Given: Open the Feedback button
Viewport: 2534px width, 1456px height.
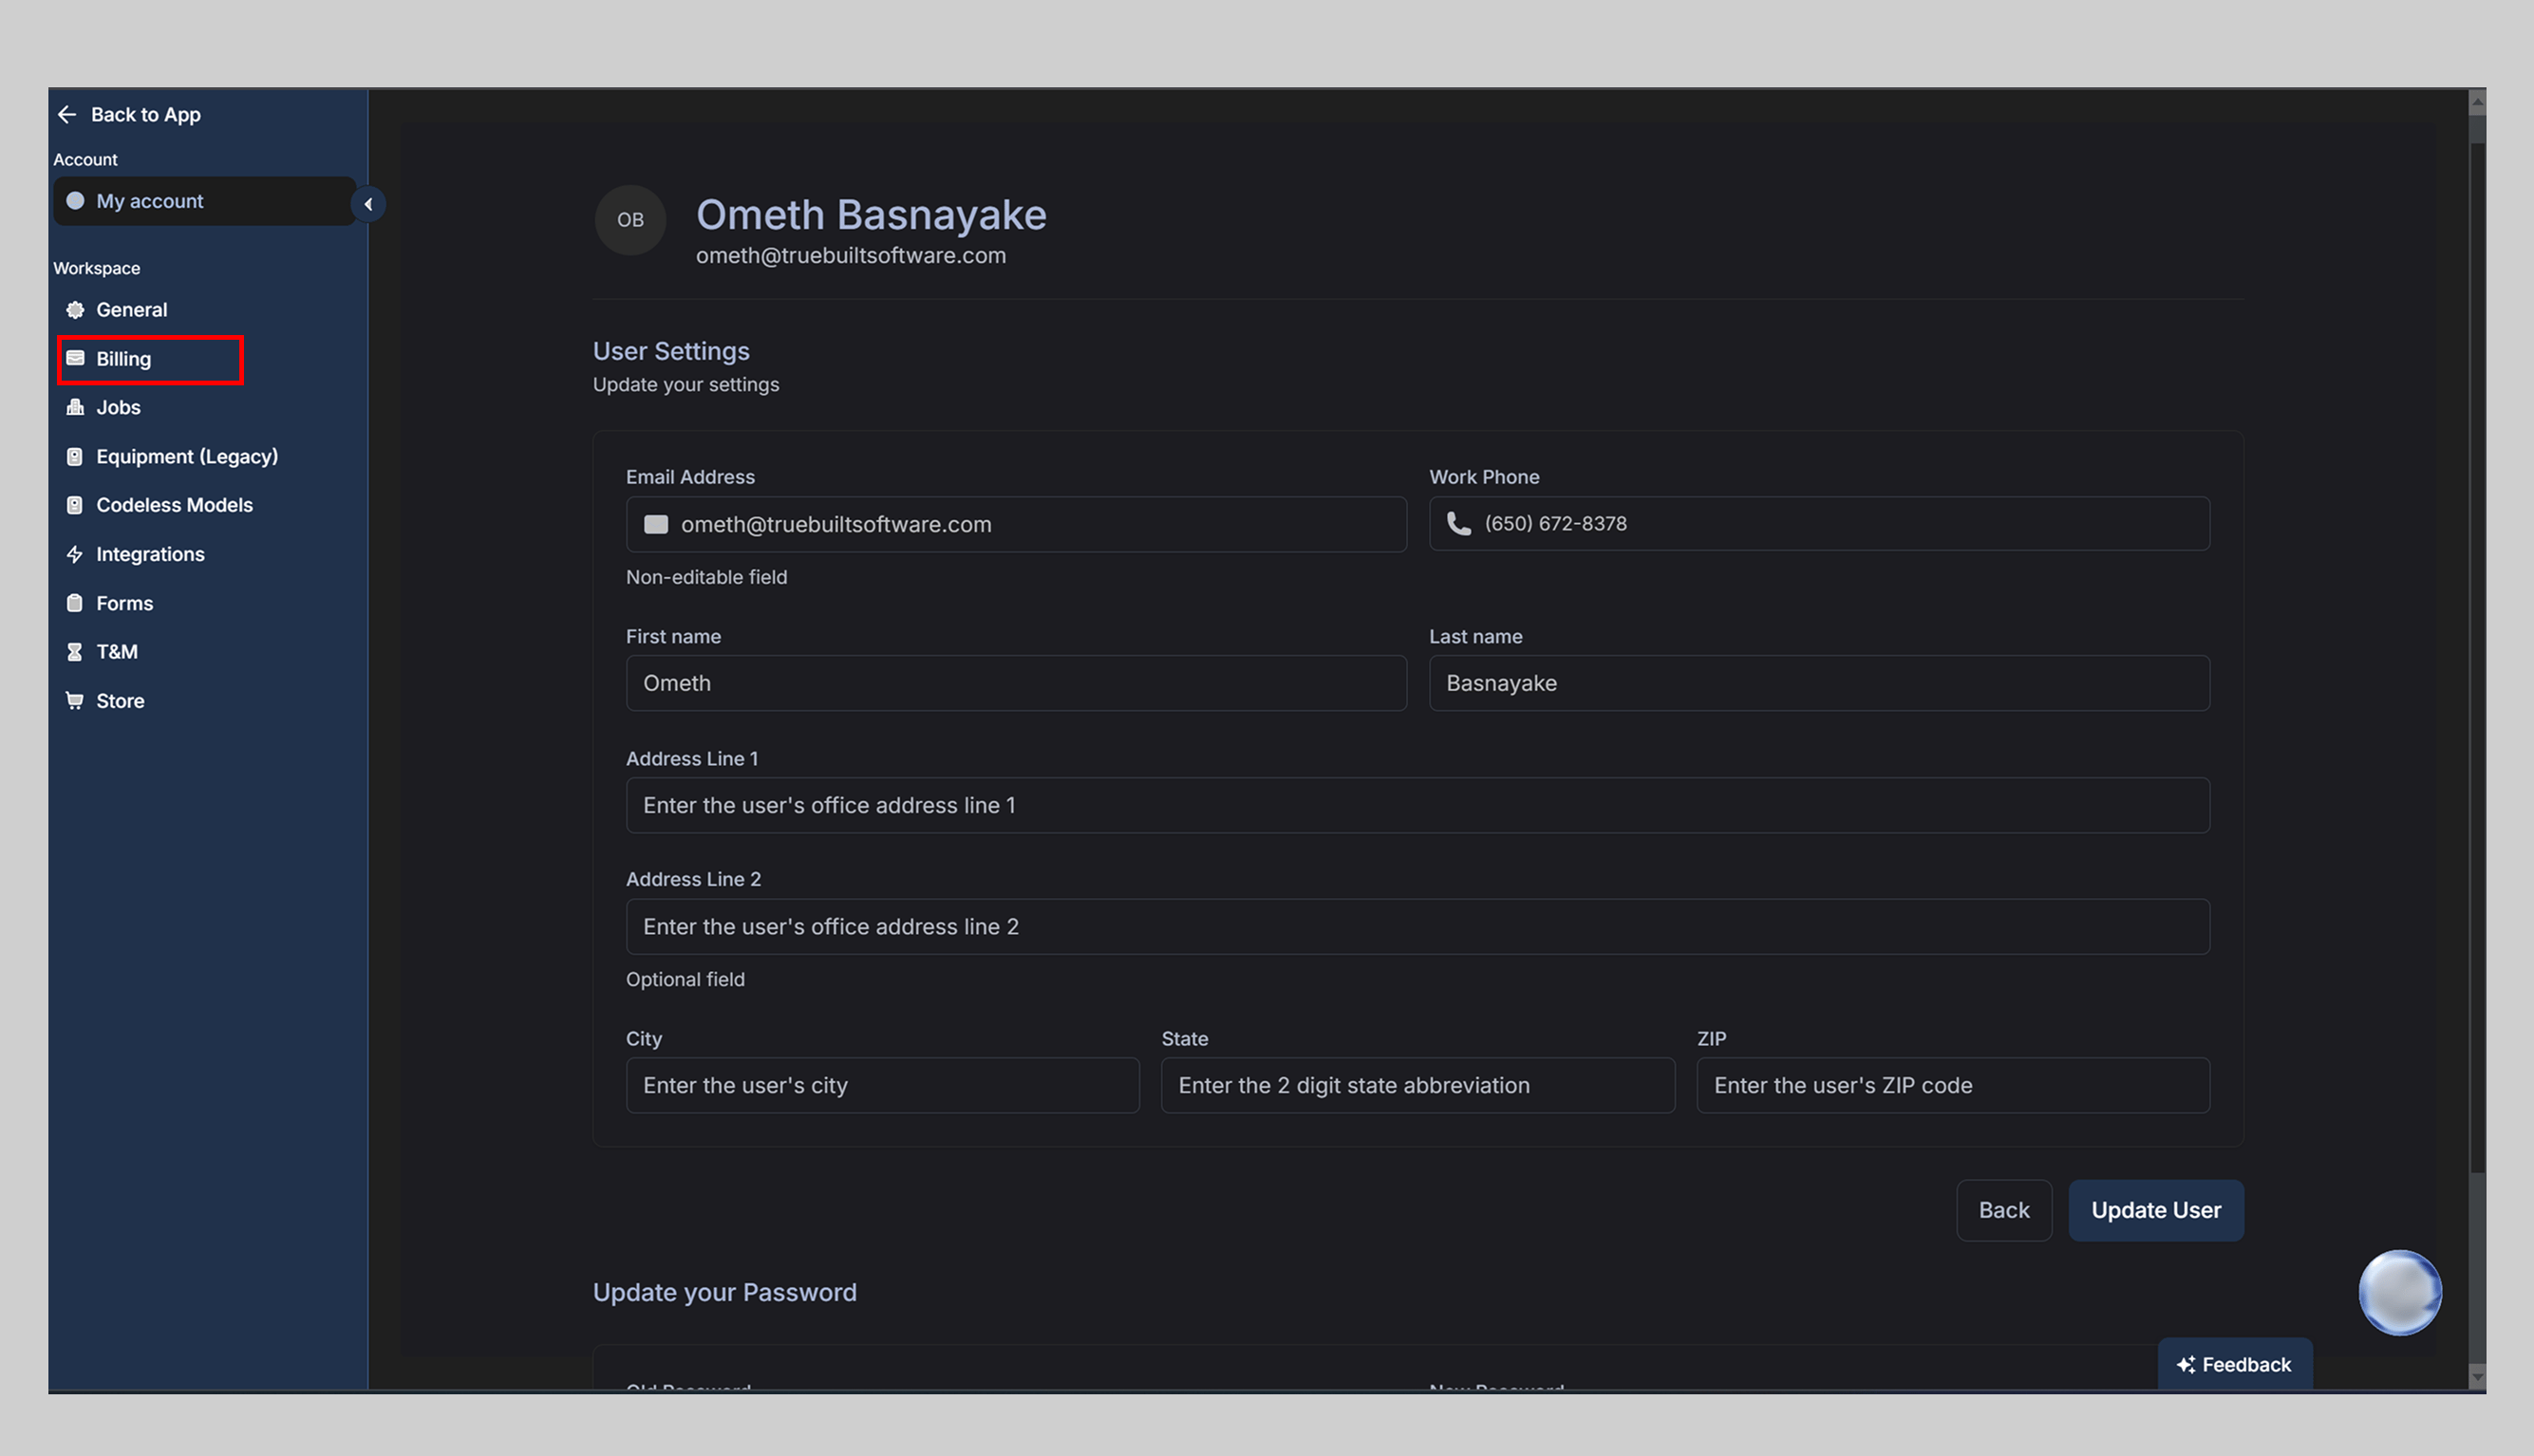Looking at the screenshot, I should tap(2235, 1364).
